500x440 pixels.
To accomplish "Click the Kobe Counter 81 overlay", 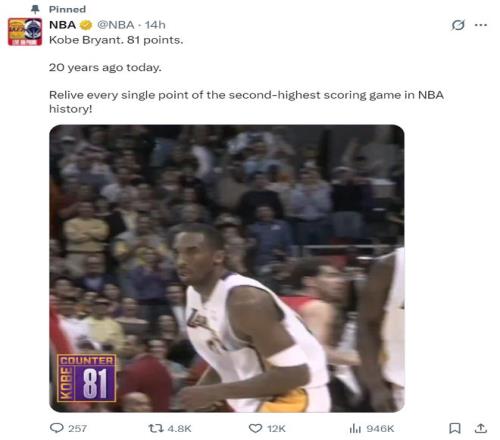I will [x=87, y=378].
